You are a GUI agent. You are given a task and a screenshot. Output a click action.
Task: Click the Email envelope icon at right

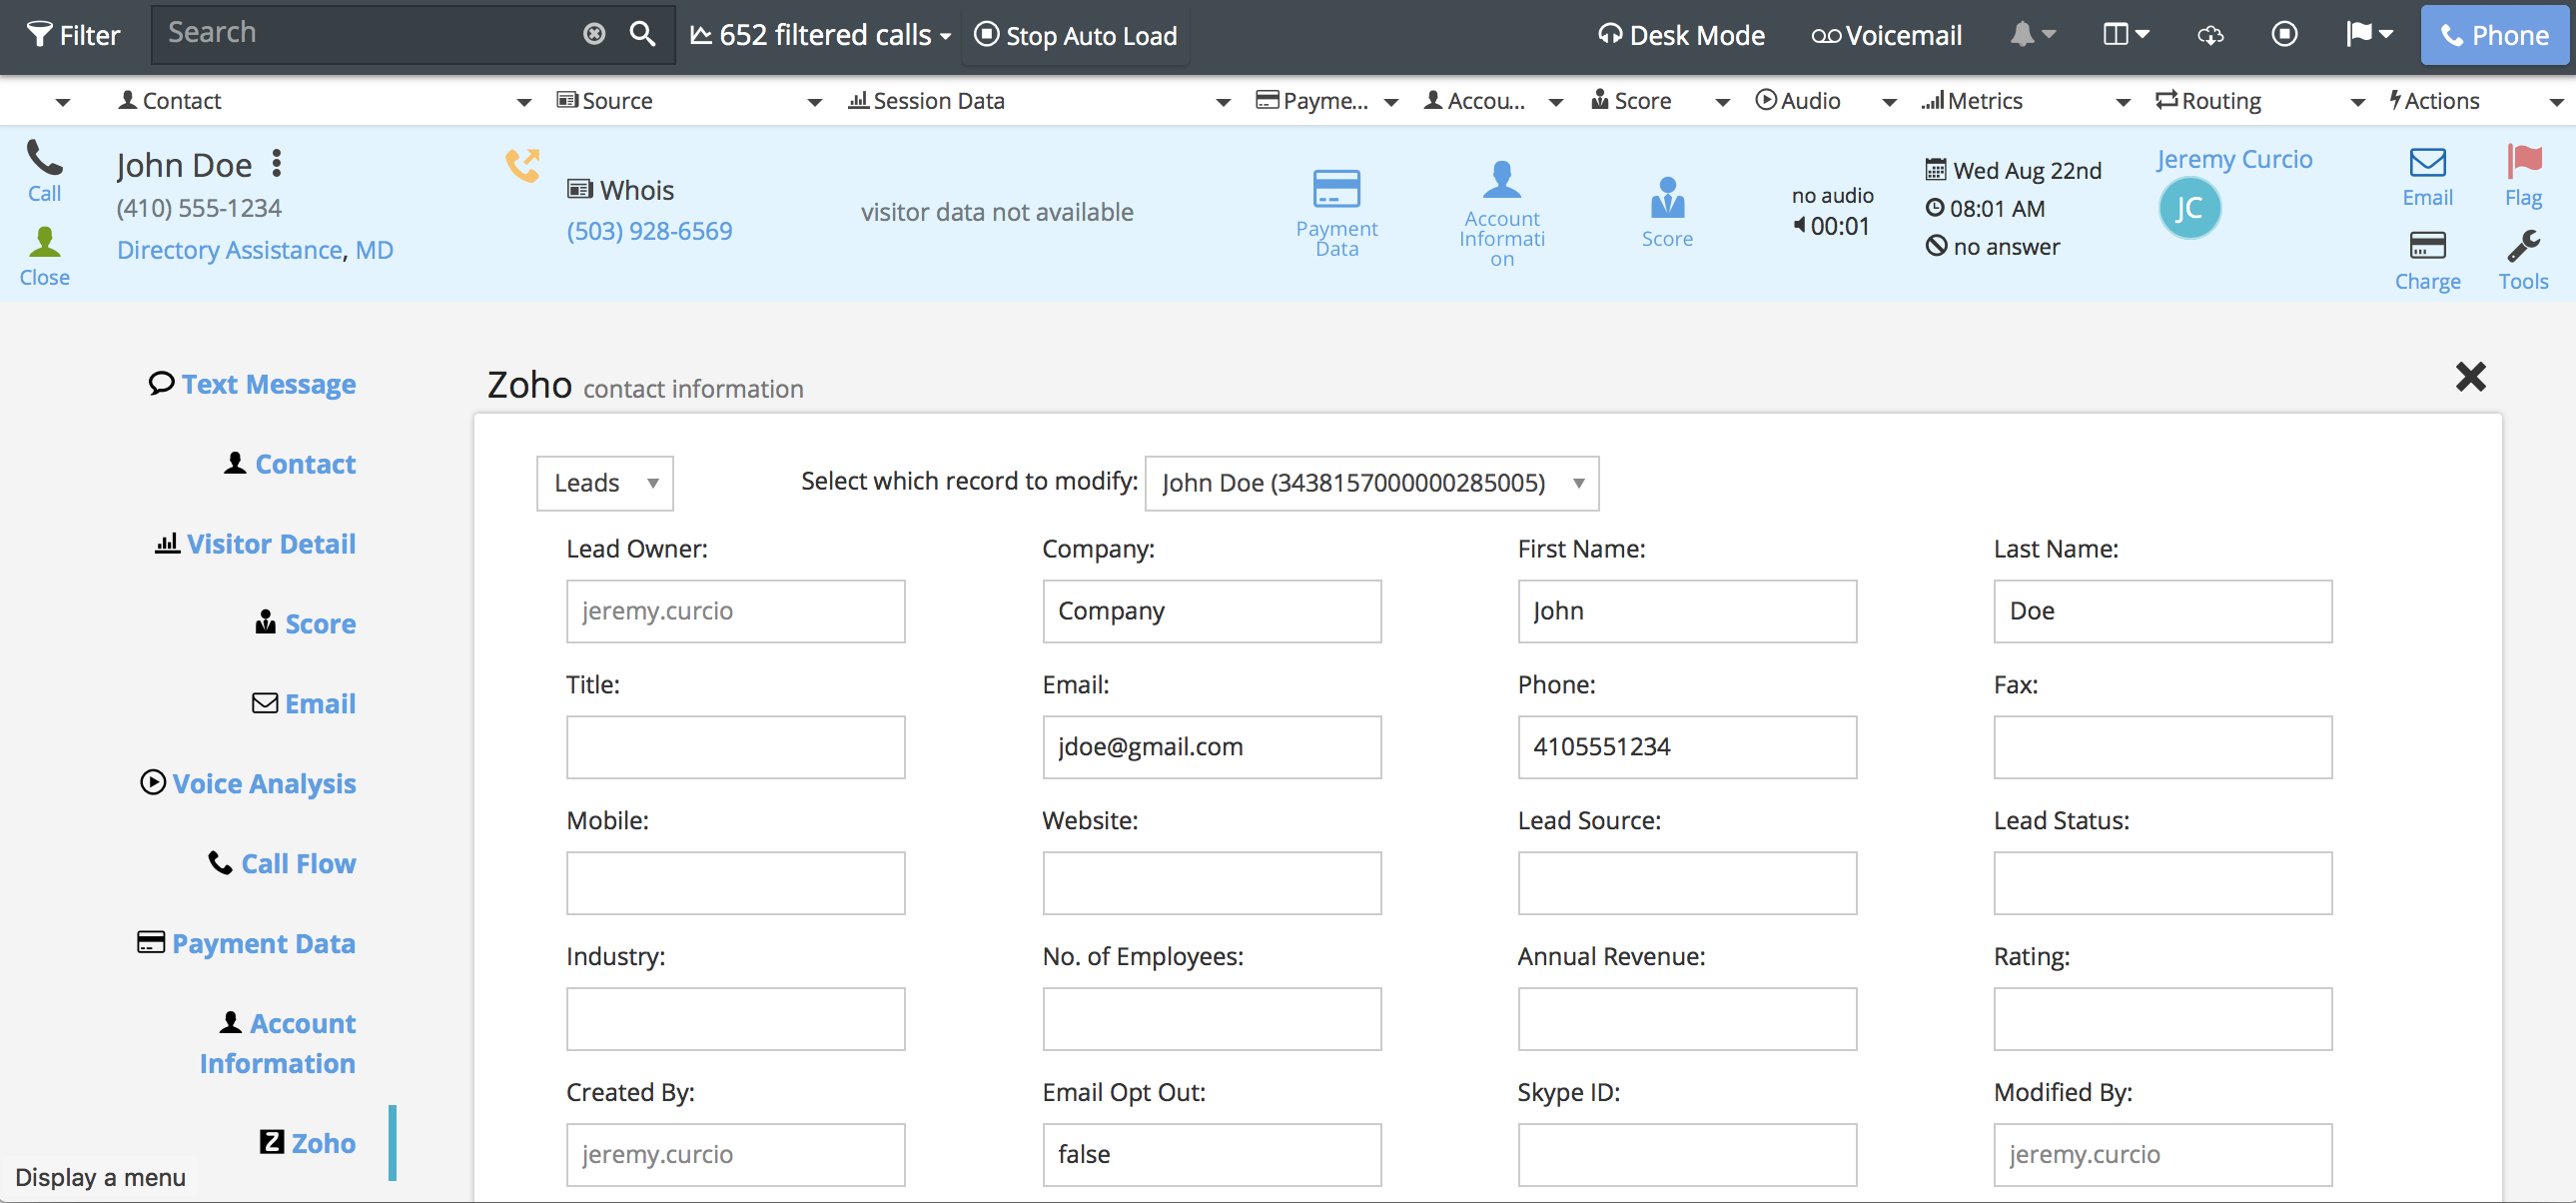click(2427, 163)
